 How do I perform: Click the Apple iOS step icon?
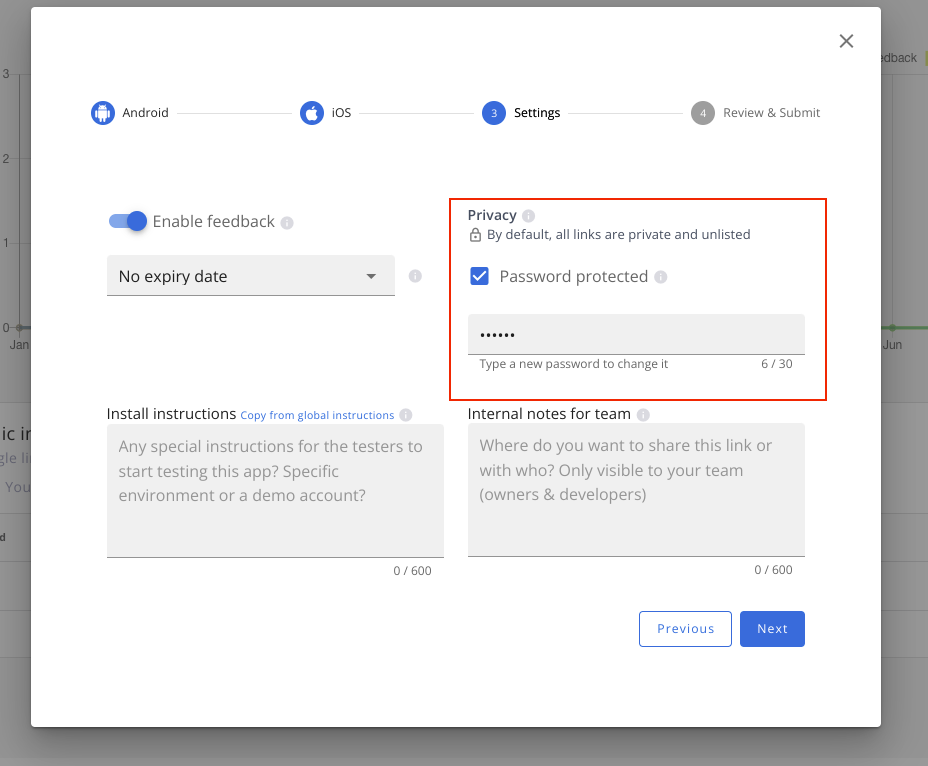(312, 113)
